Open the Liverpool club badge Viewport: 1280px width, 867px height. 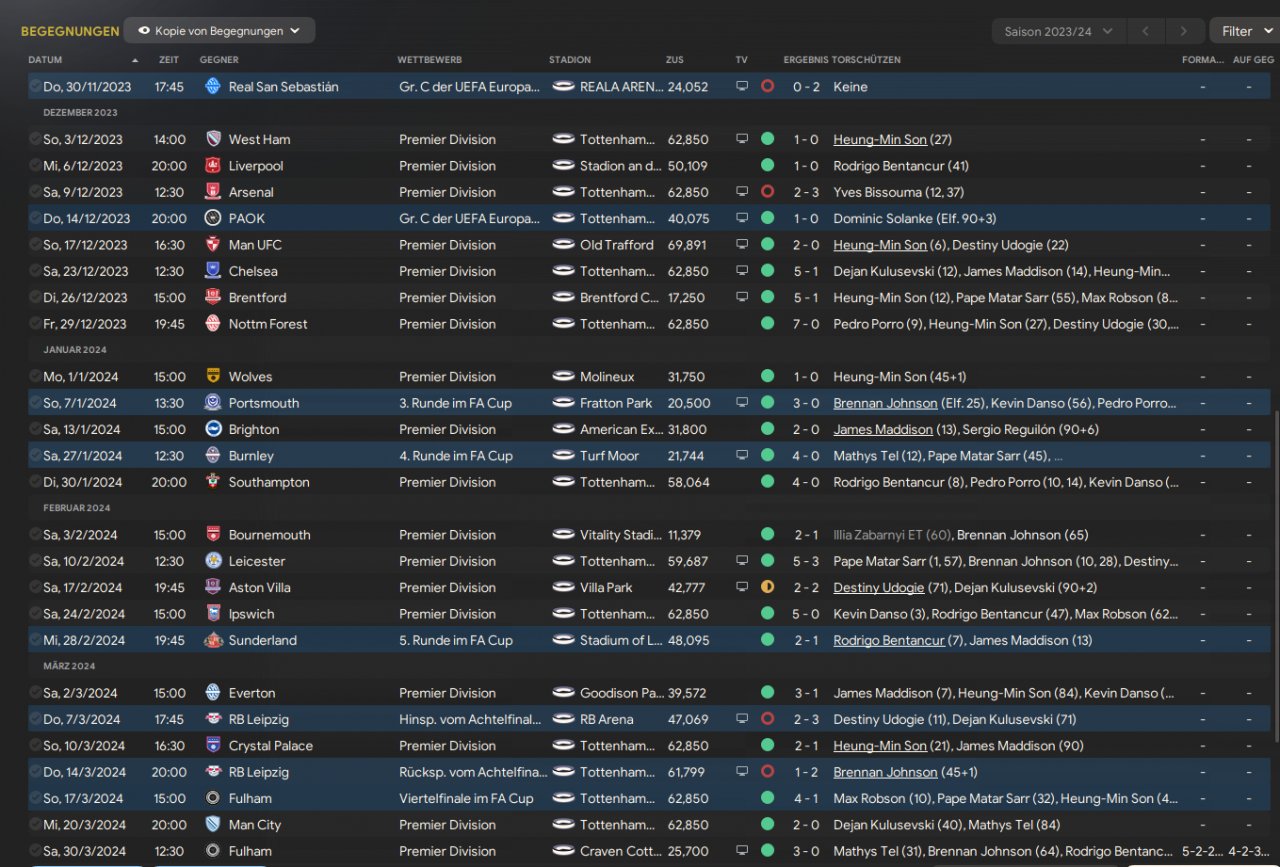pyautogui.click(x=212, y=166)
